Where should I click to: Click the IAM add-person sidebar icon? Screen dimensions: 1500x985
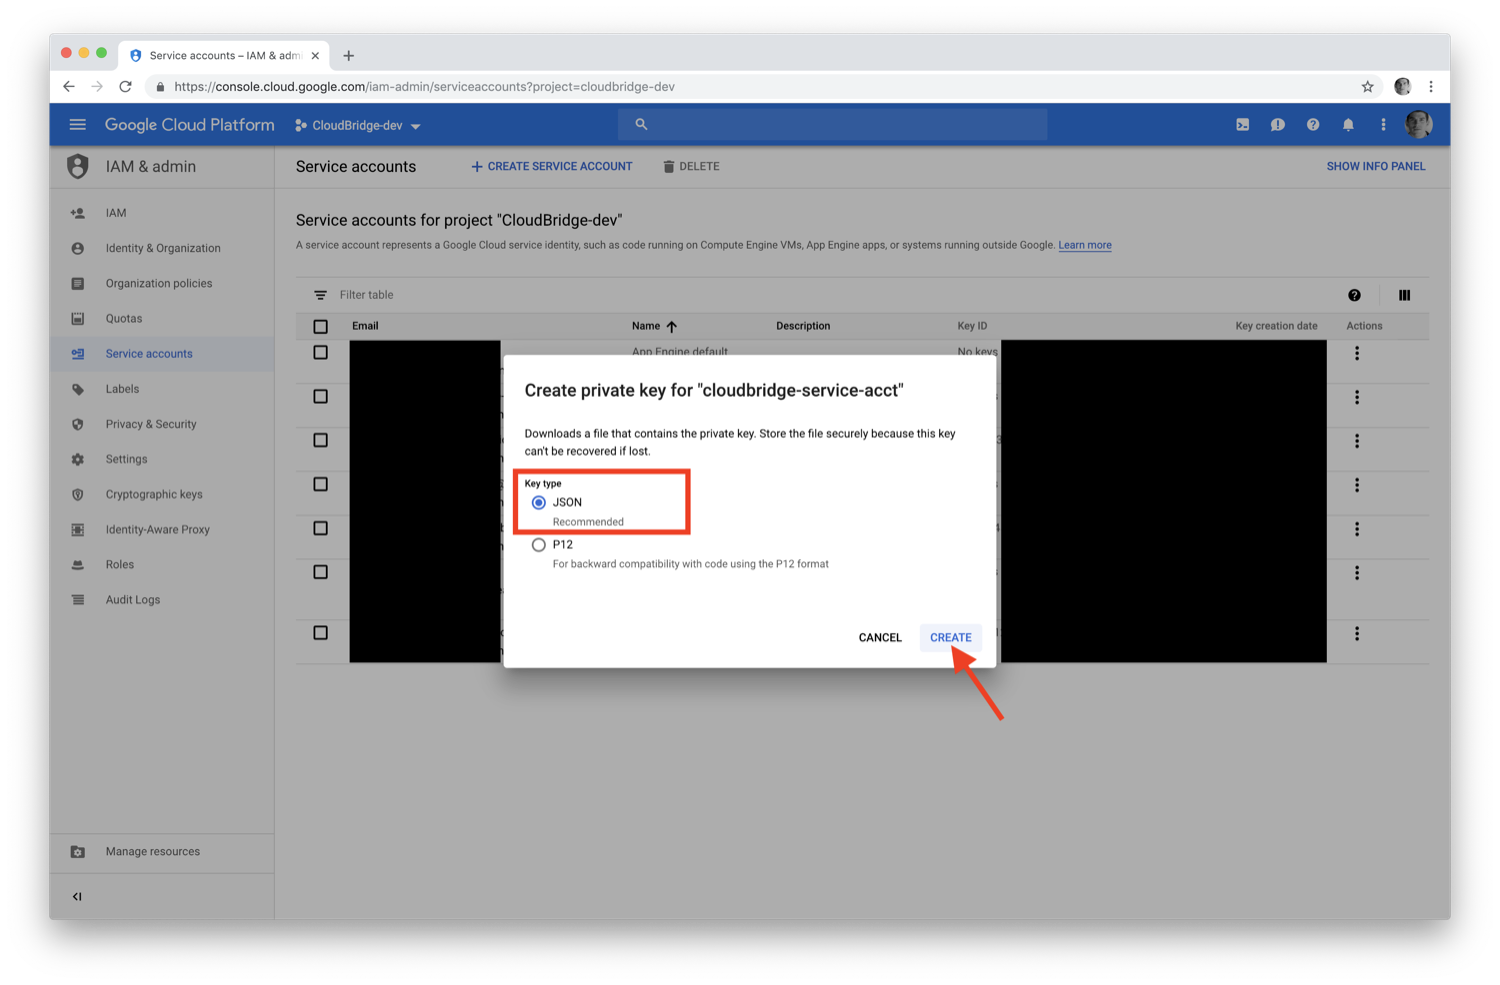pos(78,213)
